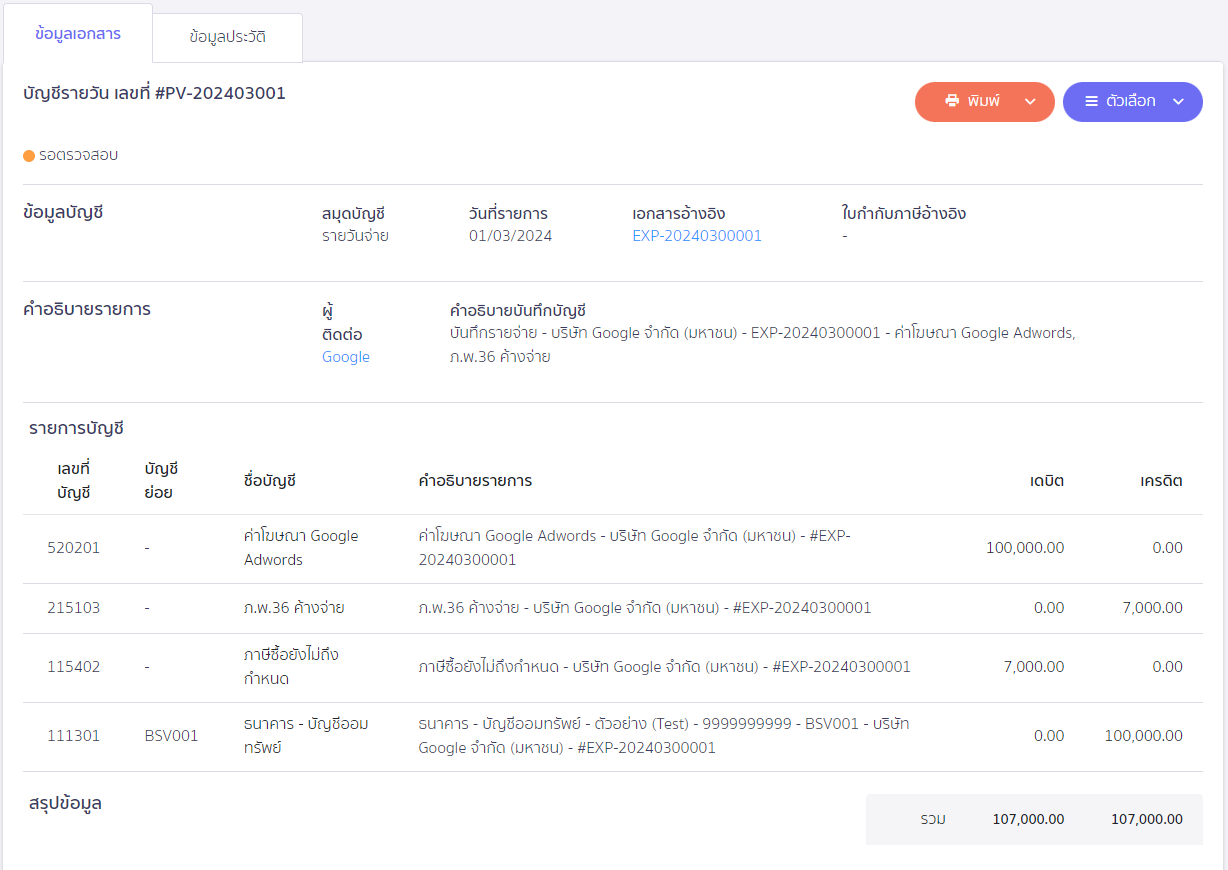Click account number 520201

74,548
